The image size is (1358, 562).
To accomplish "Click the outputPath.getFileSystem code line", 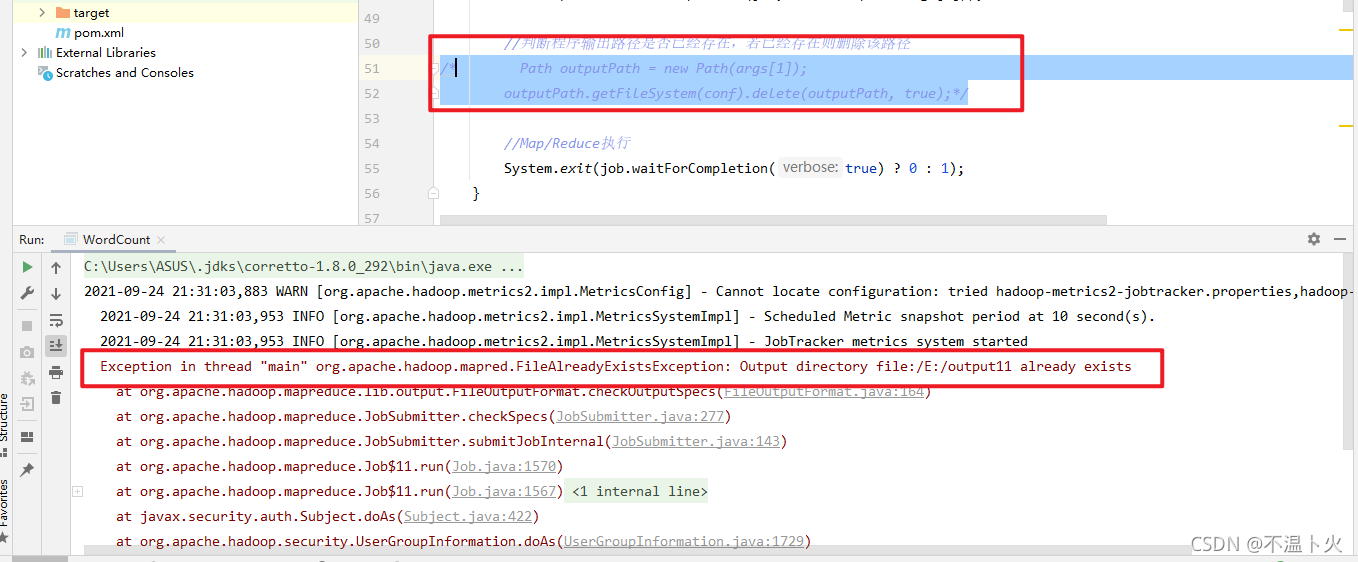I will 736,93.
